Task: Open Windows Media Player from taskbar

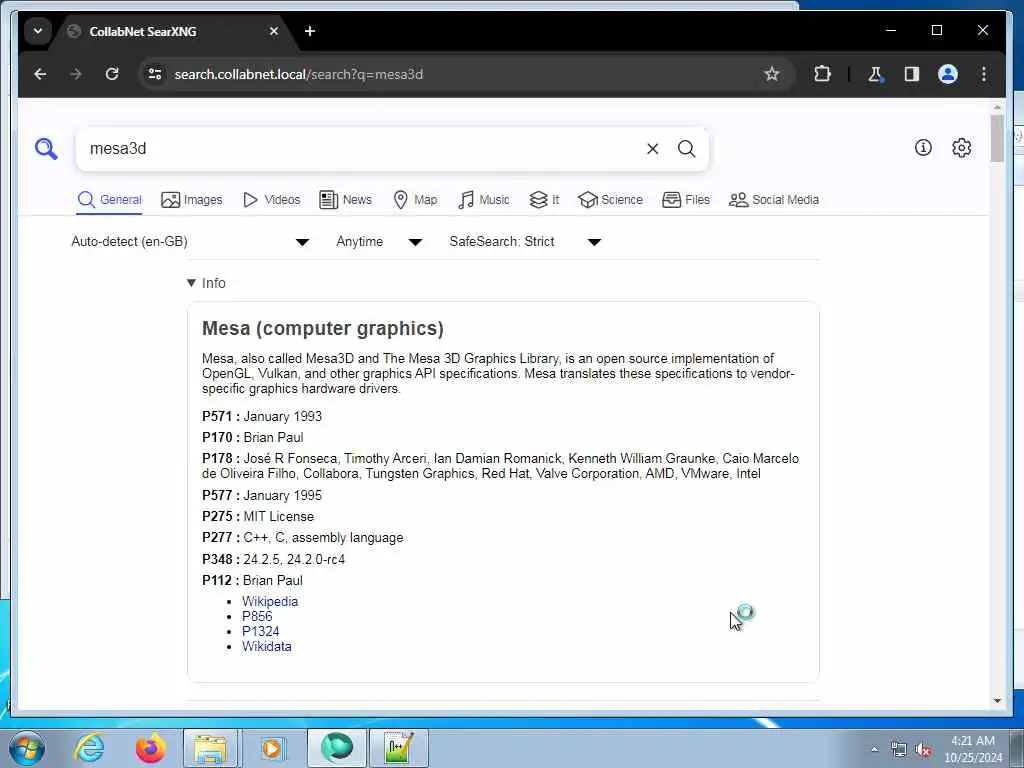Action: coord(272,748)
